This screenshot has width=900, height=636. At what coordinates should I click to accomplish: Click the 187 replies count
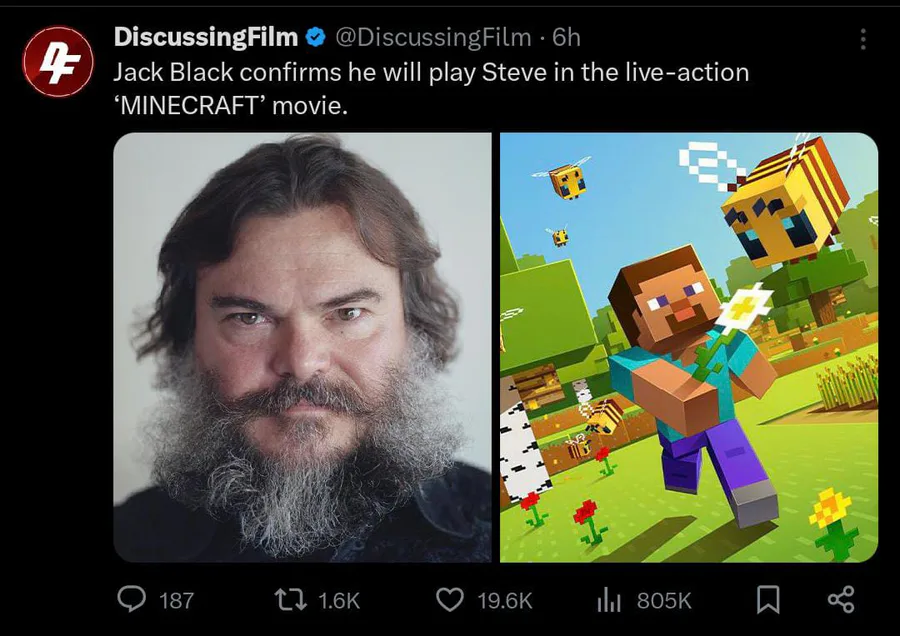click(x=176, y=600)
